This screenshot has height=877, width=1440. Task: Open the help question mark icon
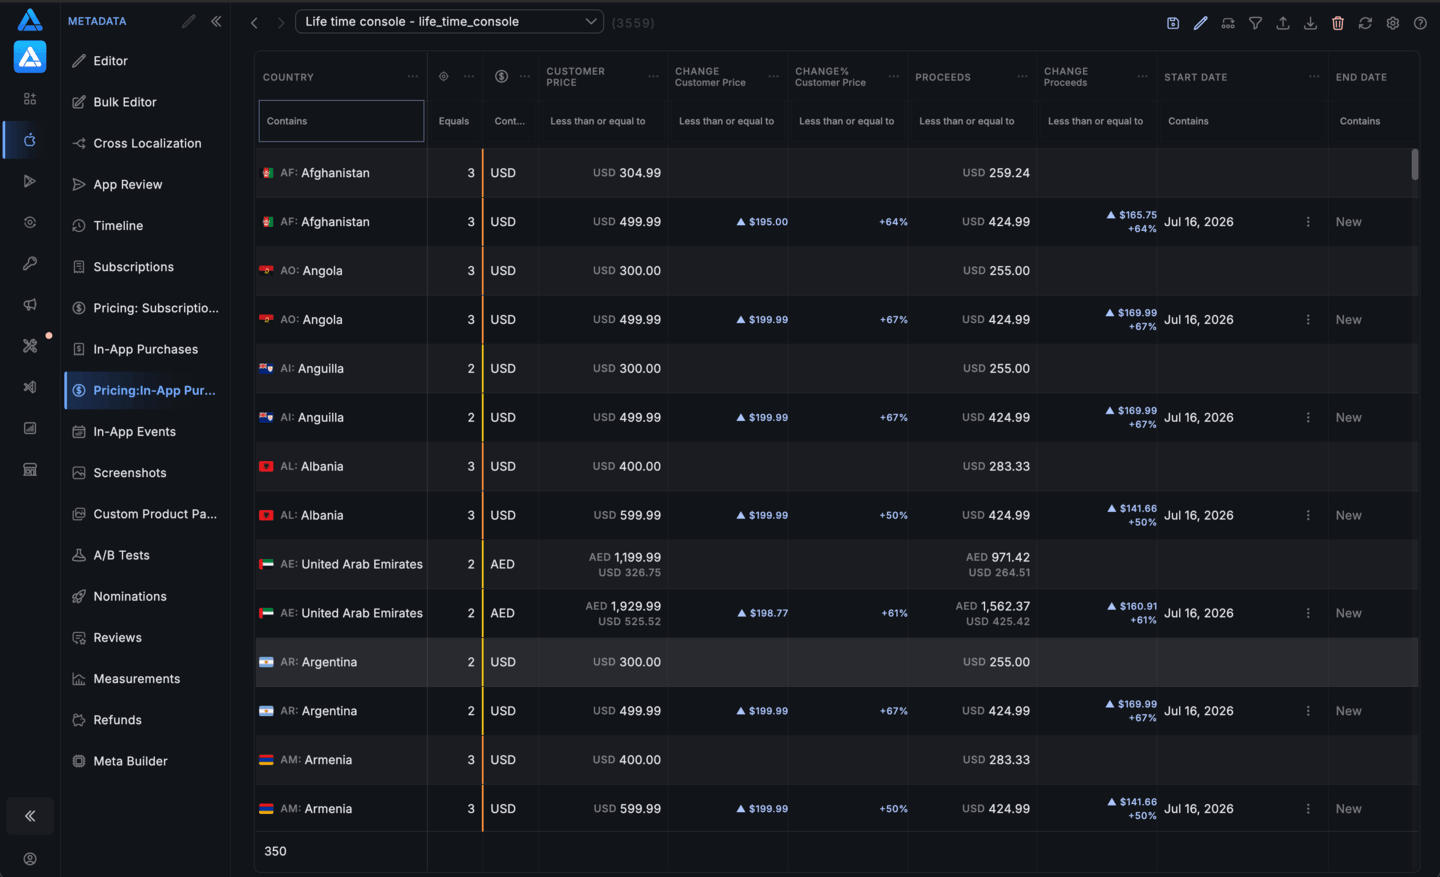pyautogui.click(x=1420, y=22)
